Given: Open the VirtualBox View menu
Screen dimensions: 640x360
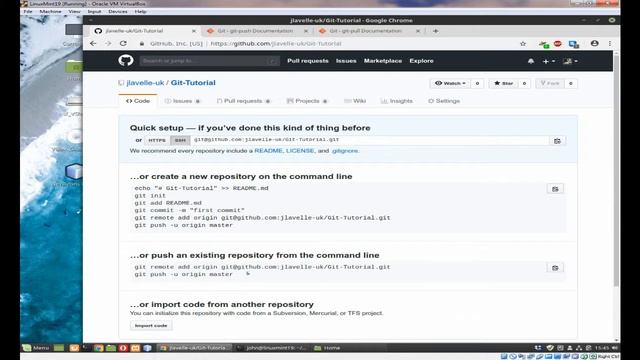Looking at the screenshot, I should tap(74, 11).
